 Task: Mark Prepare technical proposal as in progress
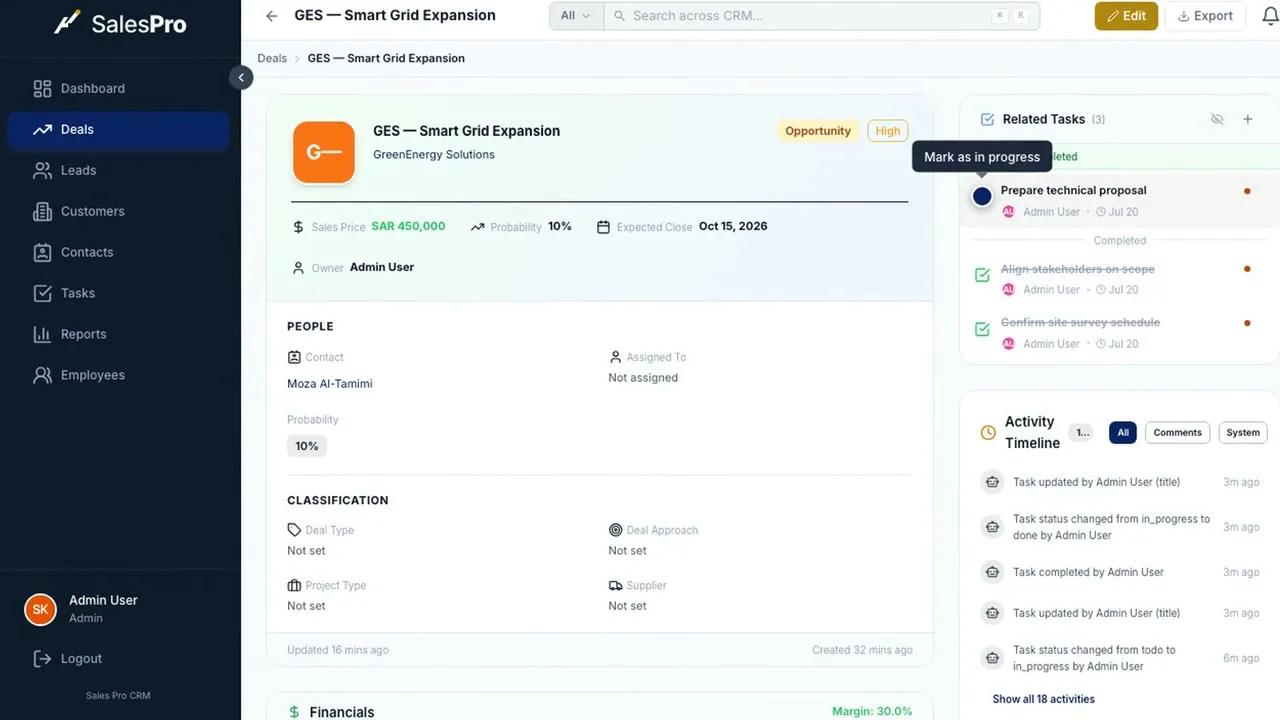pos(982,196)
